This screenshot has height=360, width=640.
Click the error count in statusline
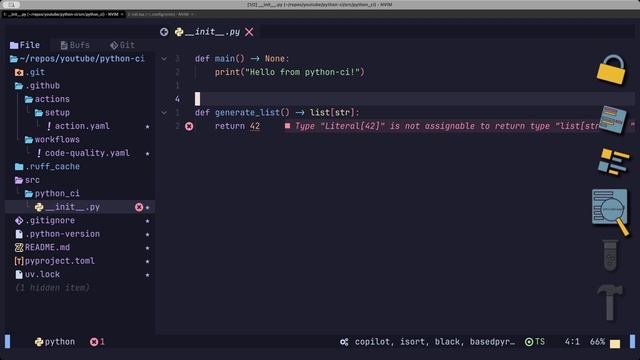(97, 342)
